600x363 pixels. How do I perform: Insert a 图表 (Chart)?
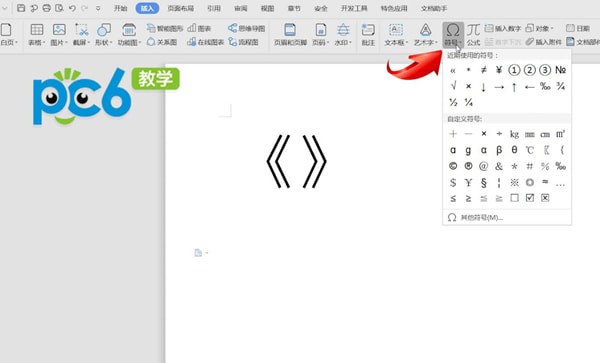[199, 28]
